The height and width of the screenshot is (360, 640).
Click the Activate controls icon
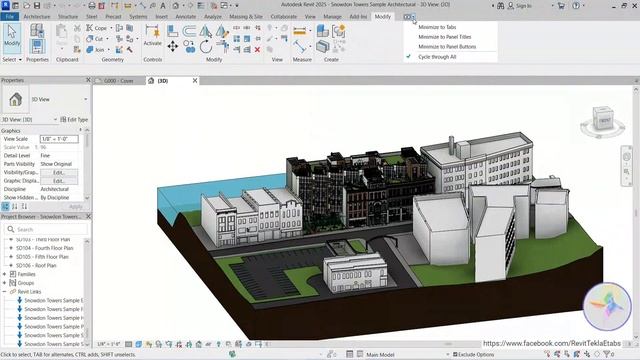[152, 35]
